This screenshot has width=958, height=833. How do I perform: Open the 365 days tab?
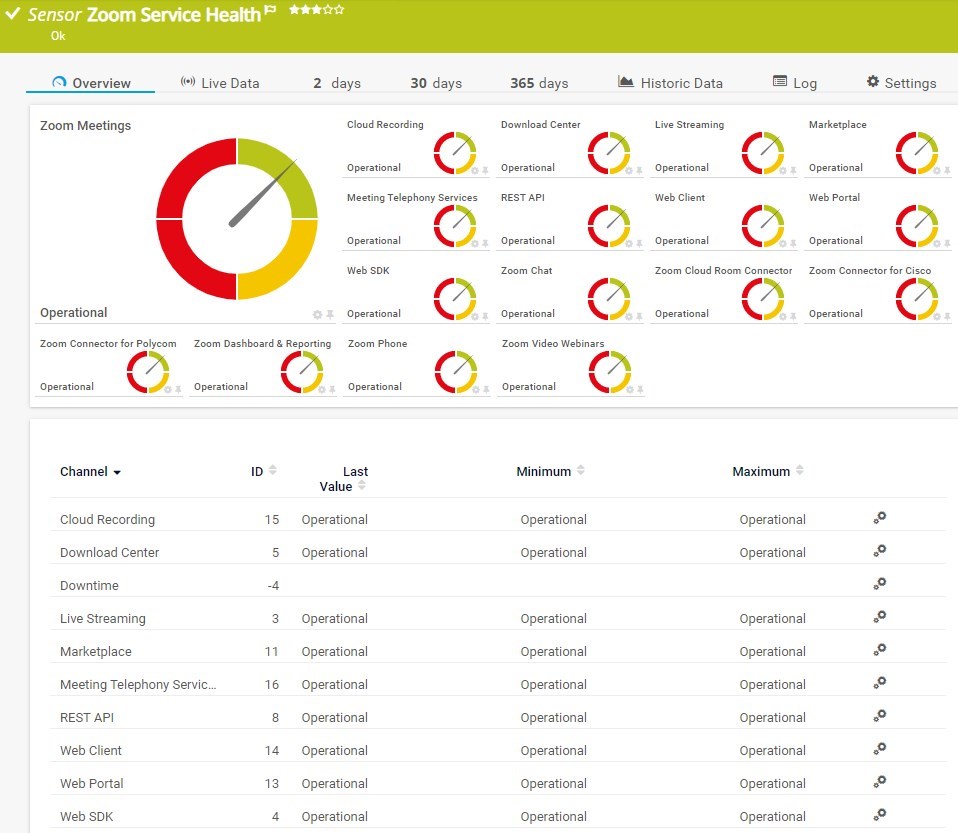pos(538,83)
